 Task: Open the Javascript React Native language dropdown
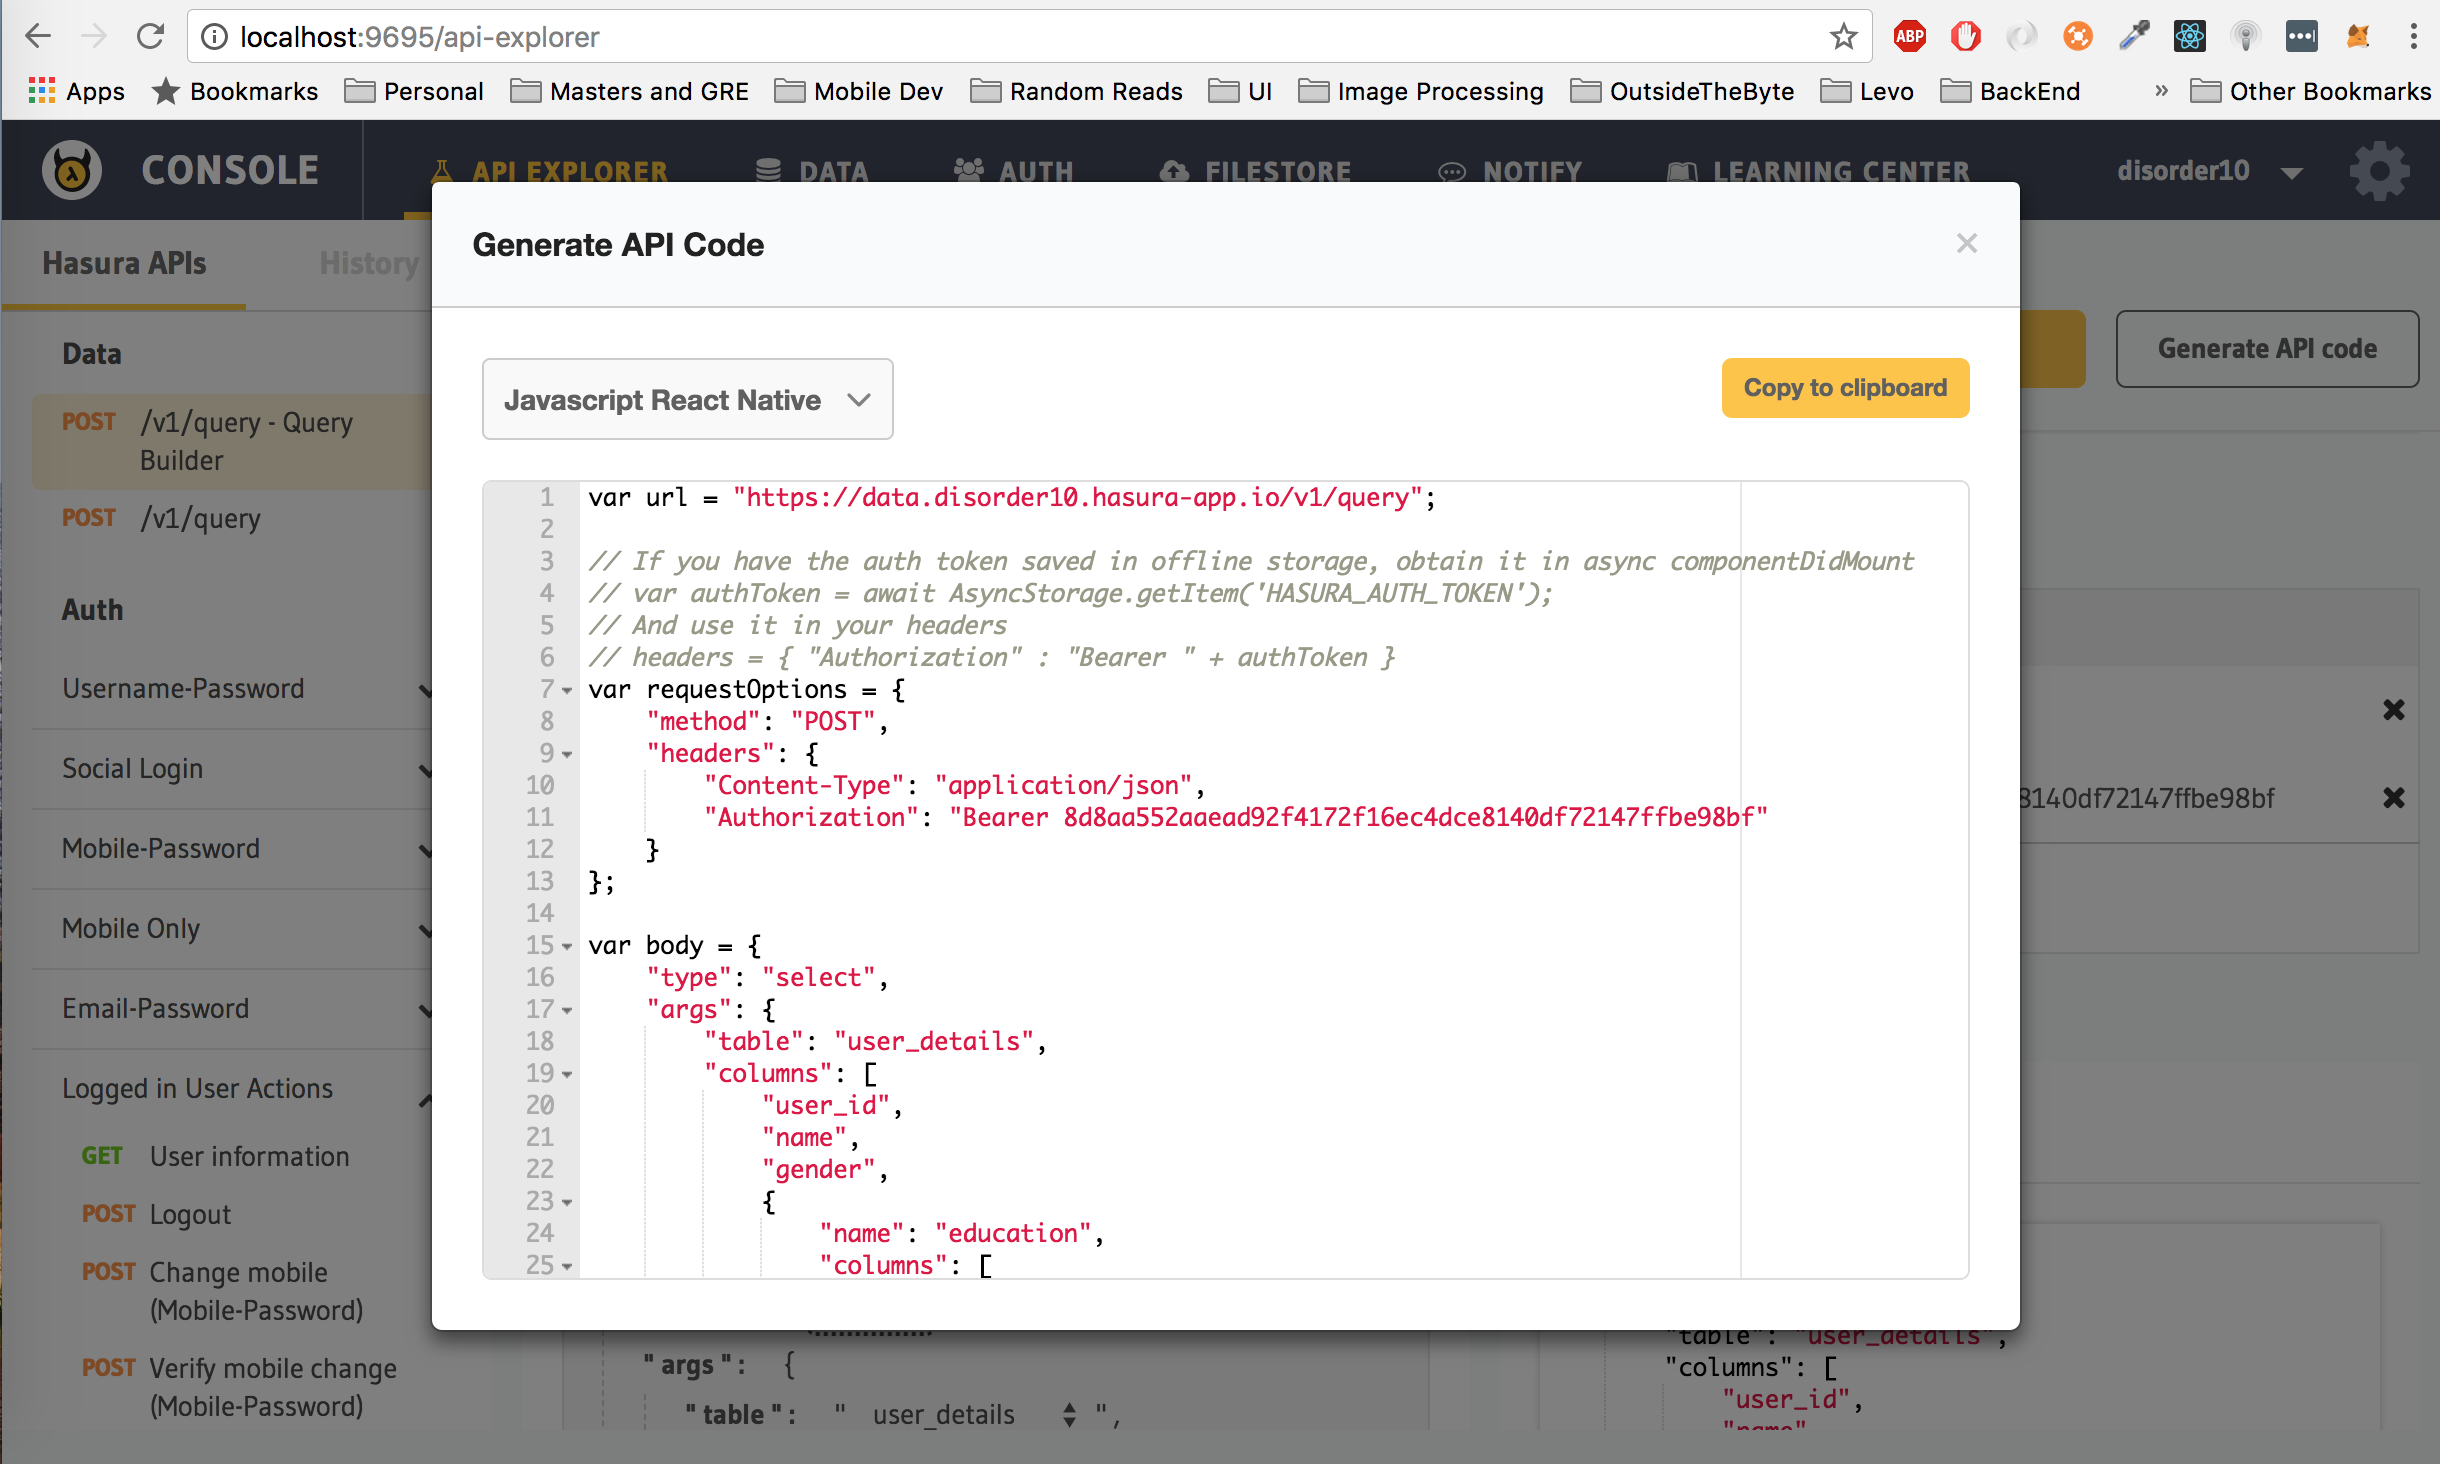(x=687, y=399)
